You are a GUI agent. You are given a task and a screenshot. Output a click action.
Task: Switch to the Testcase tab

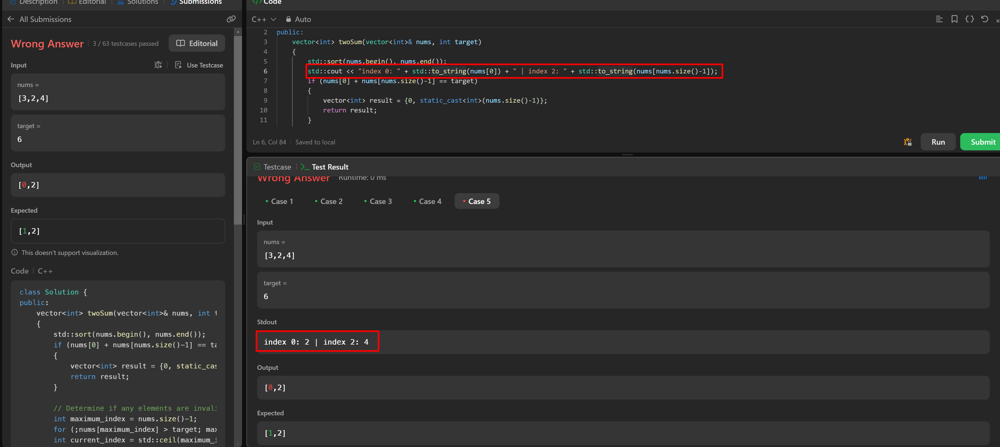tap(272, 167)
